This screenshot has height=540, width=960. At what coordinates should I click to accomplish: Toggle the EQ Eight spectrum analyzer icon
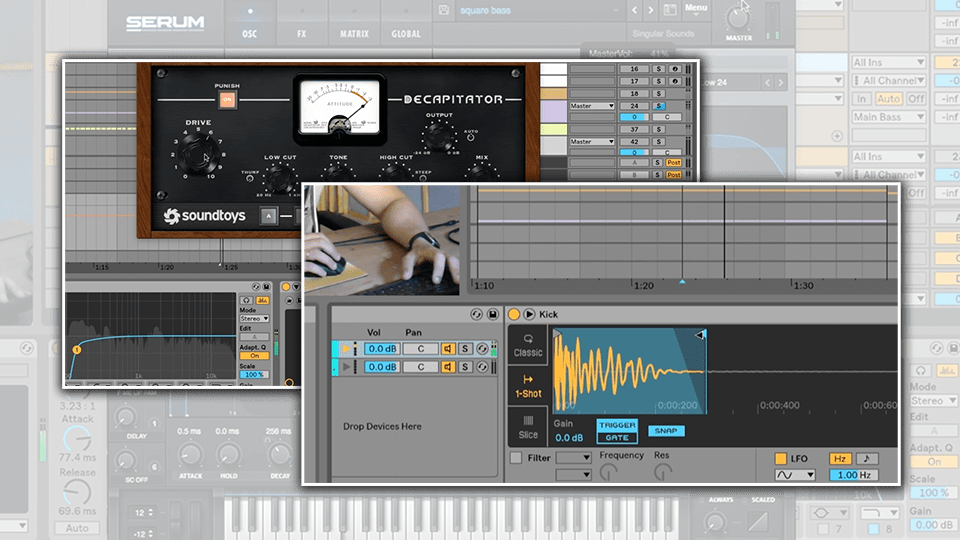[x=263, y=300]
